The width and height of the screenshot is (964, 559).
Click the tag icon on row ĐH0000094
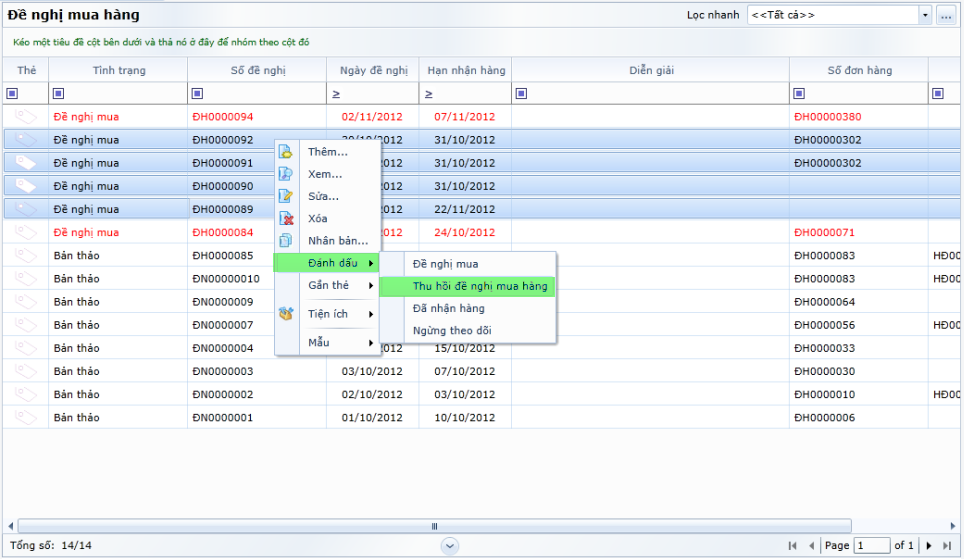coord(25,117)
